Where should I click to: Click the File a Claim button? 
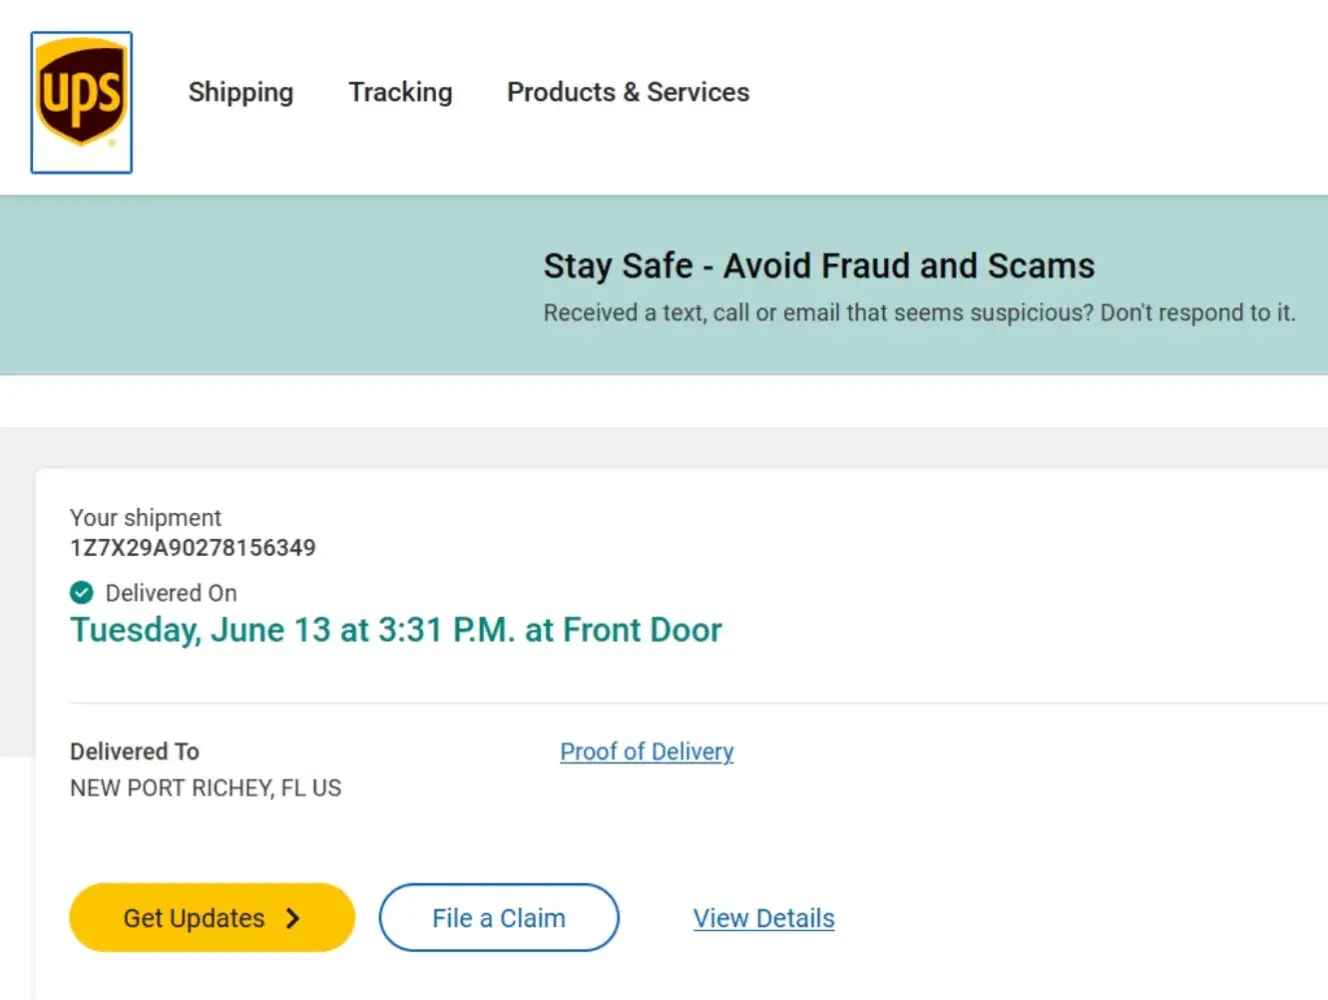coord(498,918)
